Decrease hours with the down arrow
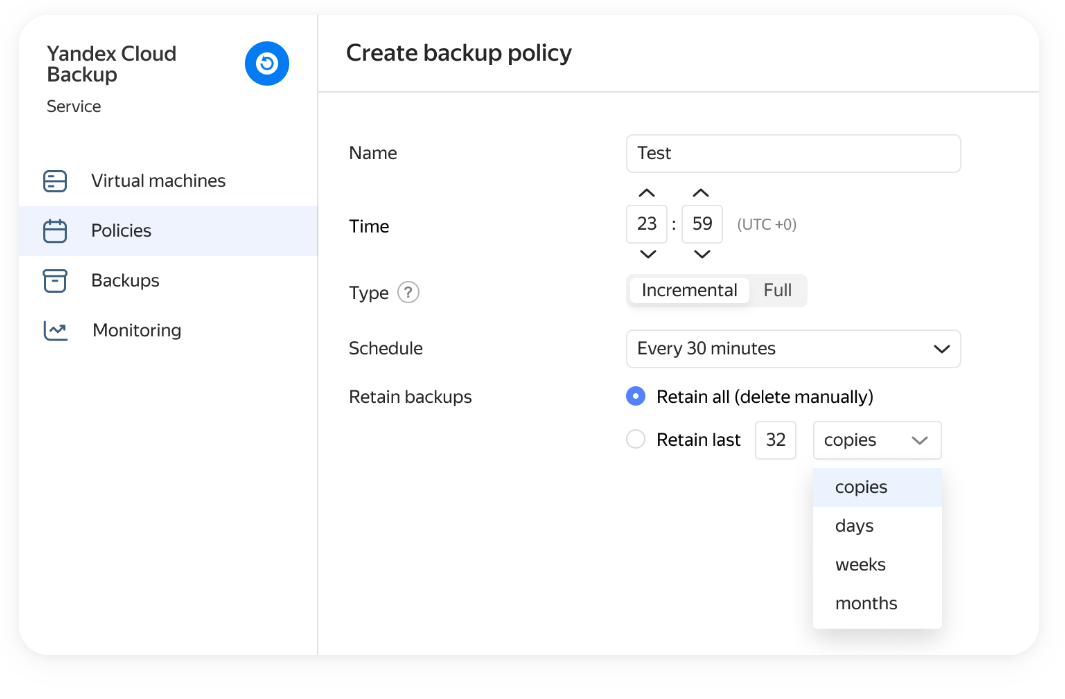 pos(647,254)
